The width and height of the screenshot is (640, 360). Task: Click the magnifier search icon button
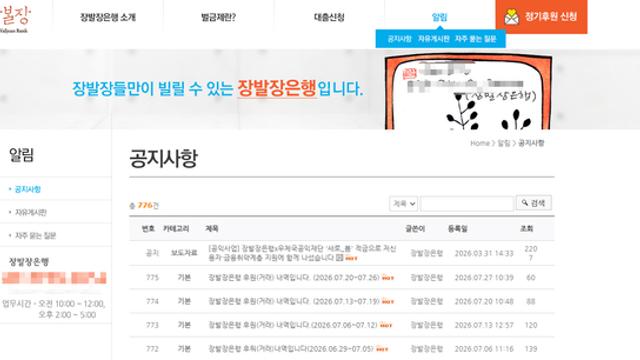(534, 203)
